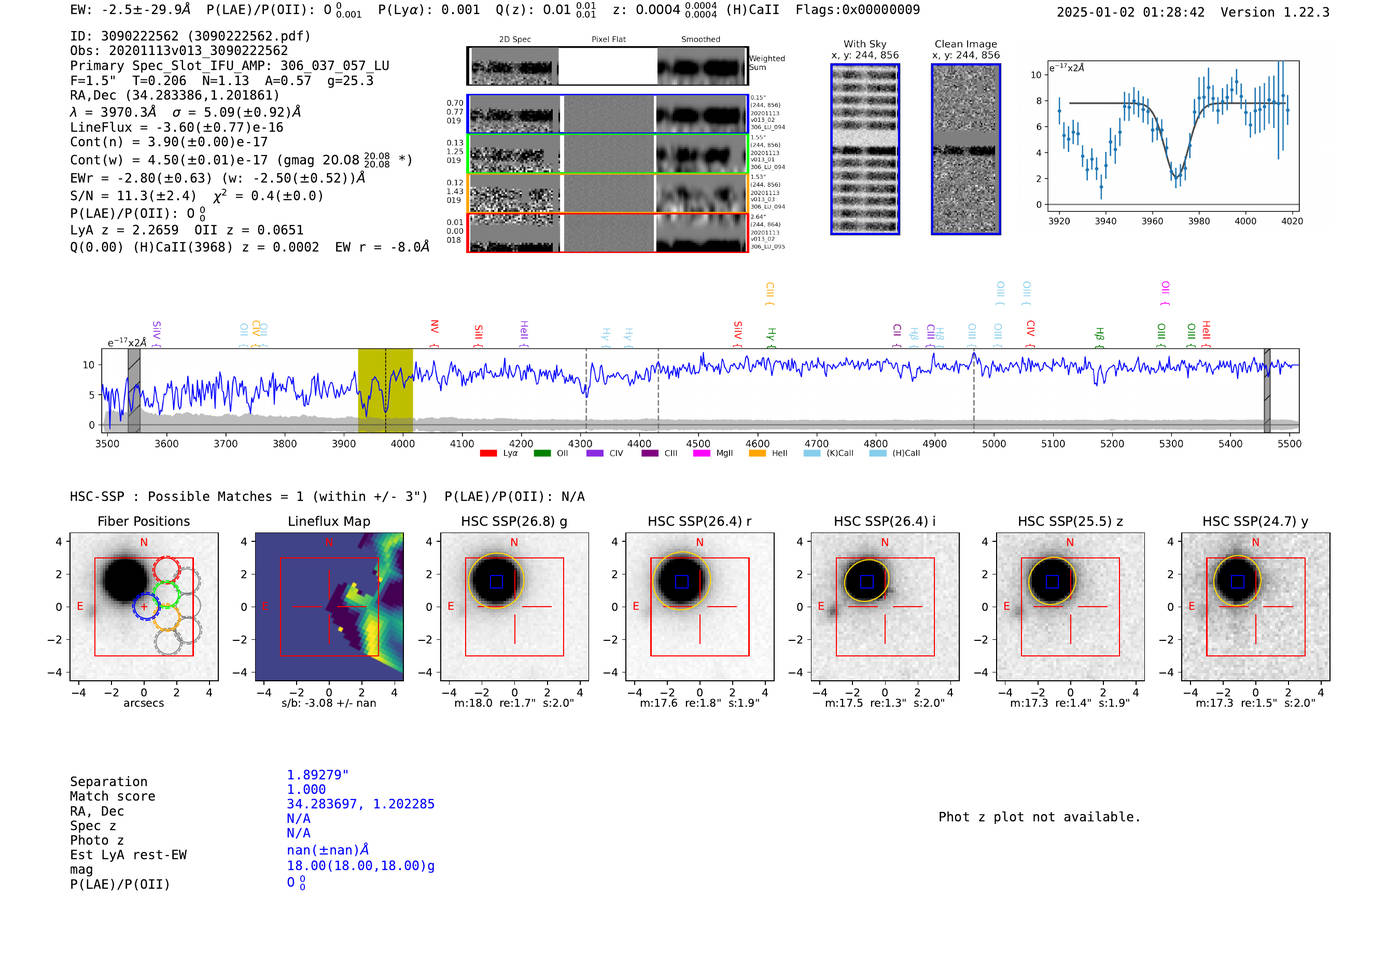Click the gray shaded band near 3550 Å
Screen dimensions: 1400x953
[134, 390]
